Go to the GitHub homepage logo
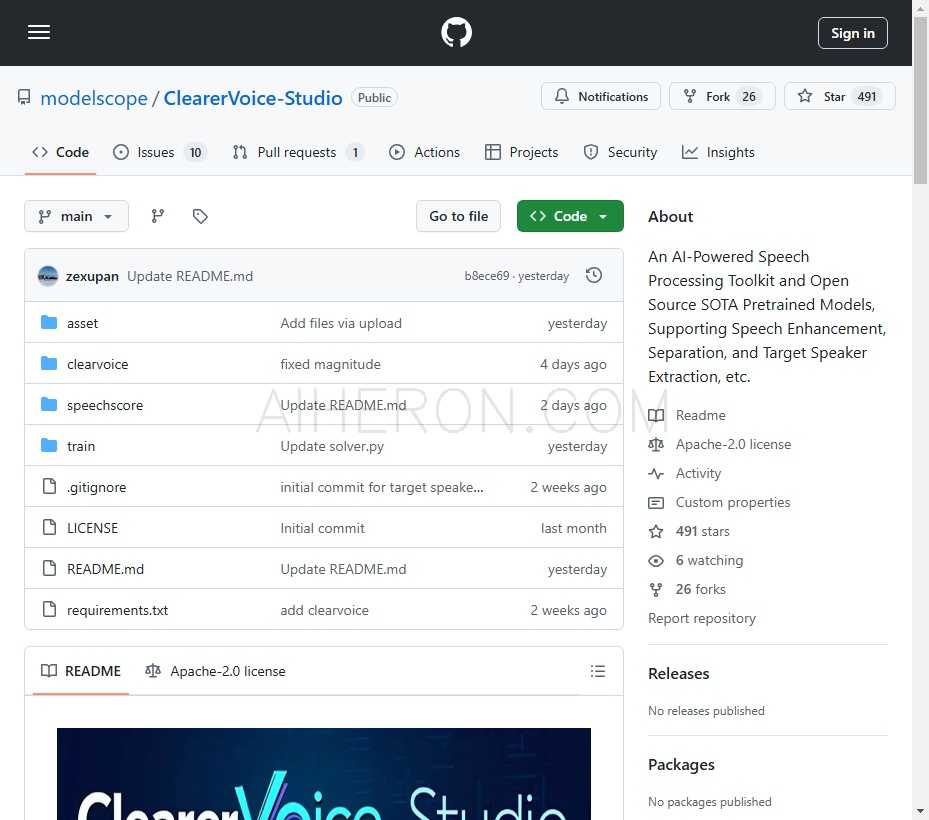This screenshot has height=820, width=929. click(x=456, y=32)
